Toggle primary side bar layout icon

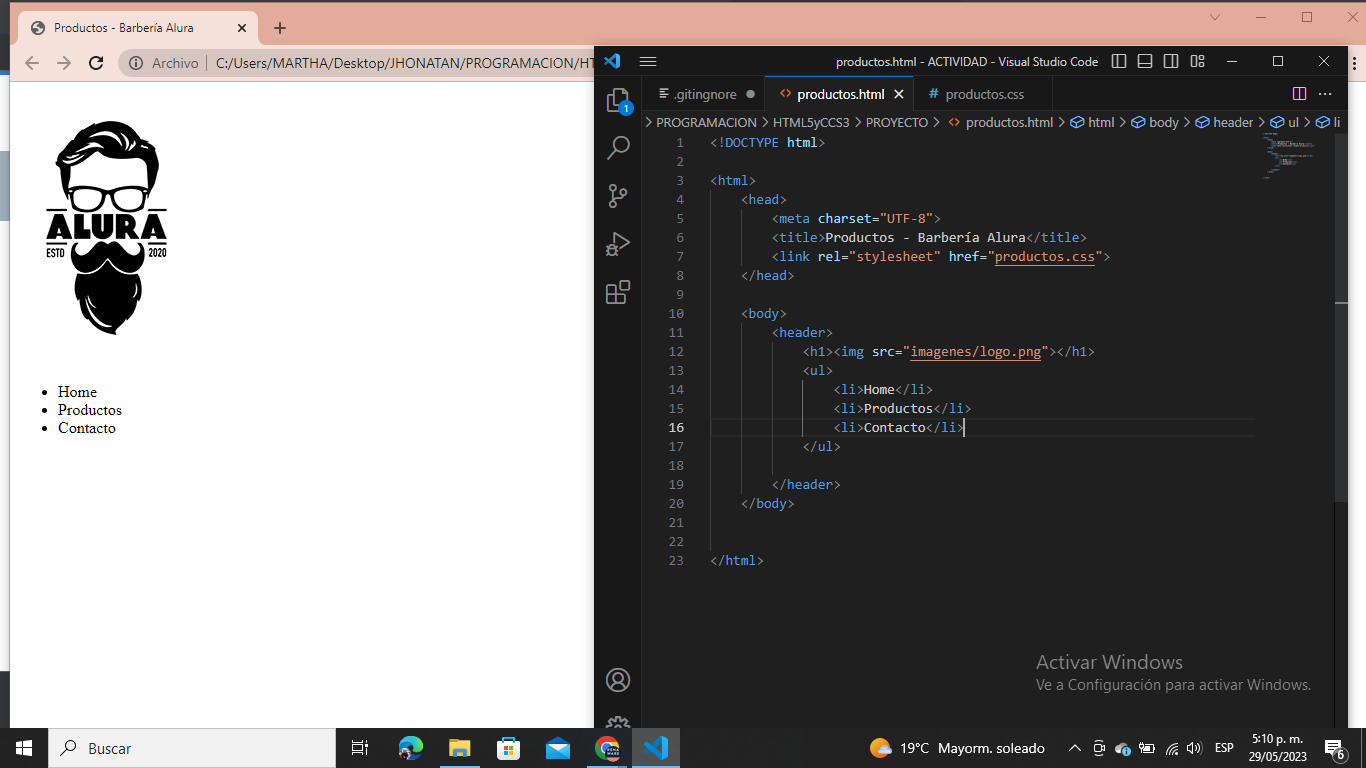[1119, 61]
